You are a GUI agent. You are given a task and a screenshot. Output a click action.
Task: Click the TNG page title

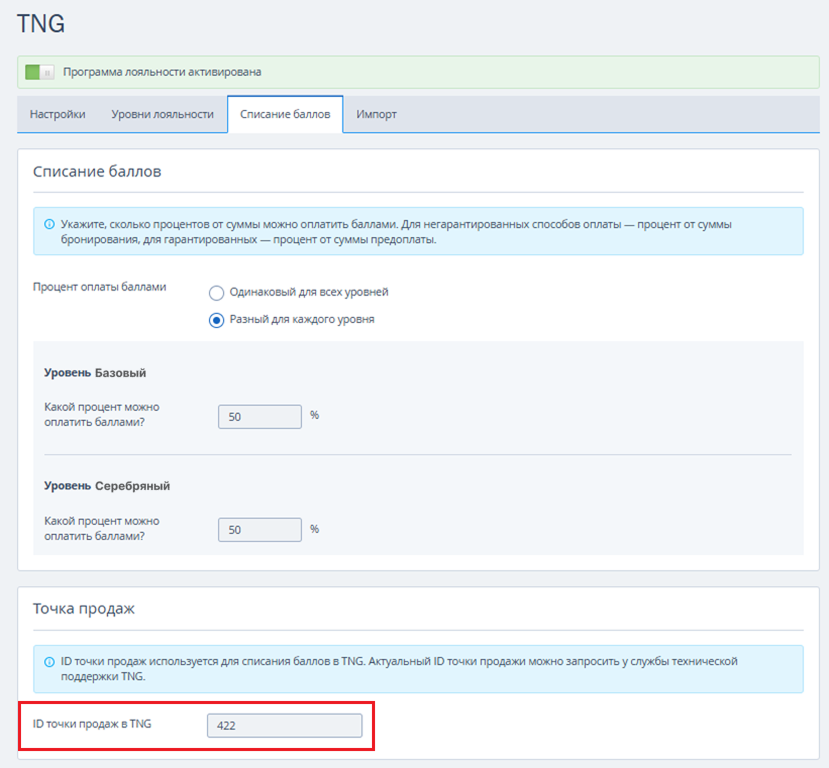point(41,24)
